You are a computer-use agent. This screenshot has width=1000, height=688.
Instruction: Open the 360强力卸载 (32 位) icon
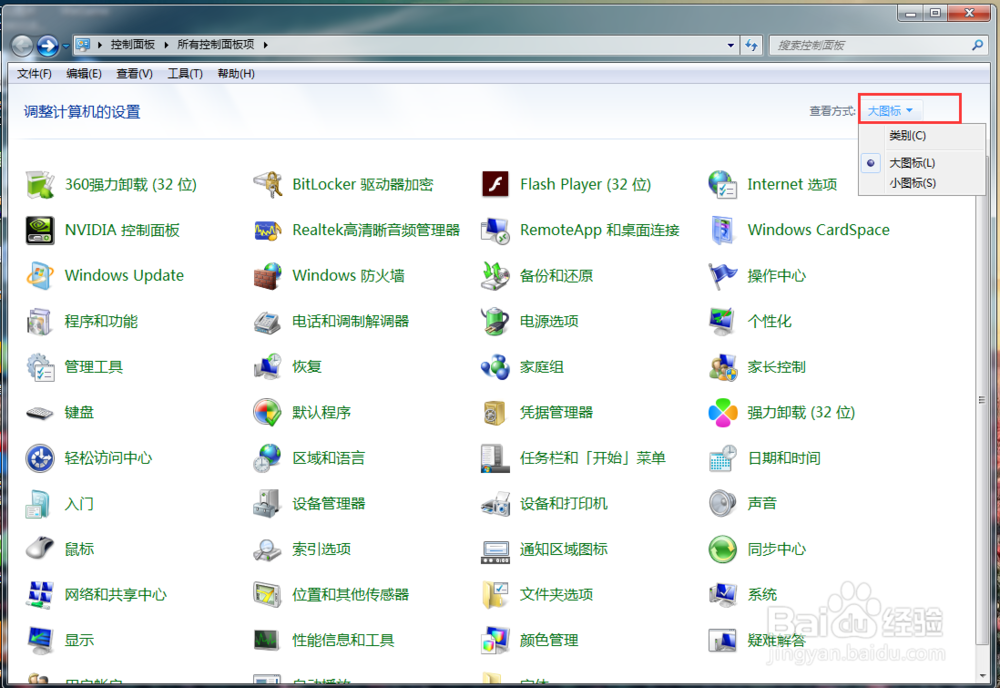[40, 184]
